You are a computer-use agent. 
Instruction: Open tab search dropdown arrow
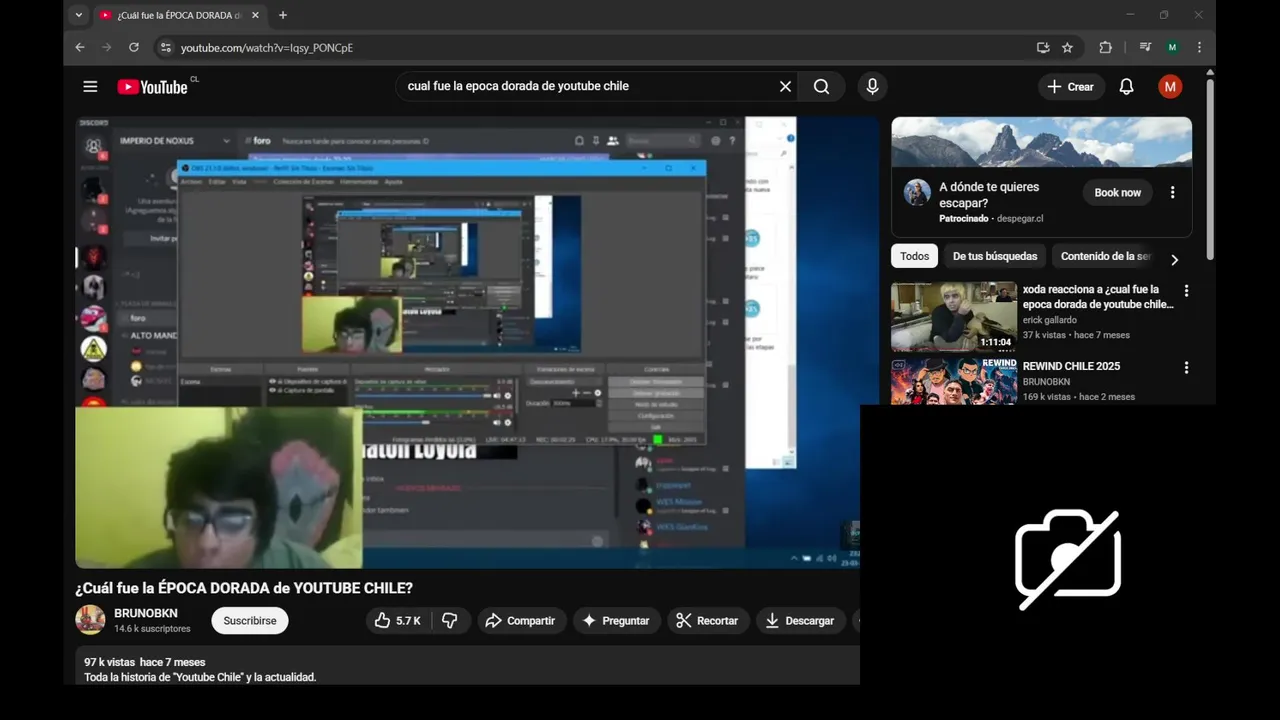click(79, 15)
